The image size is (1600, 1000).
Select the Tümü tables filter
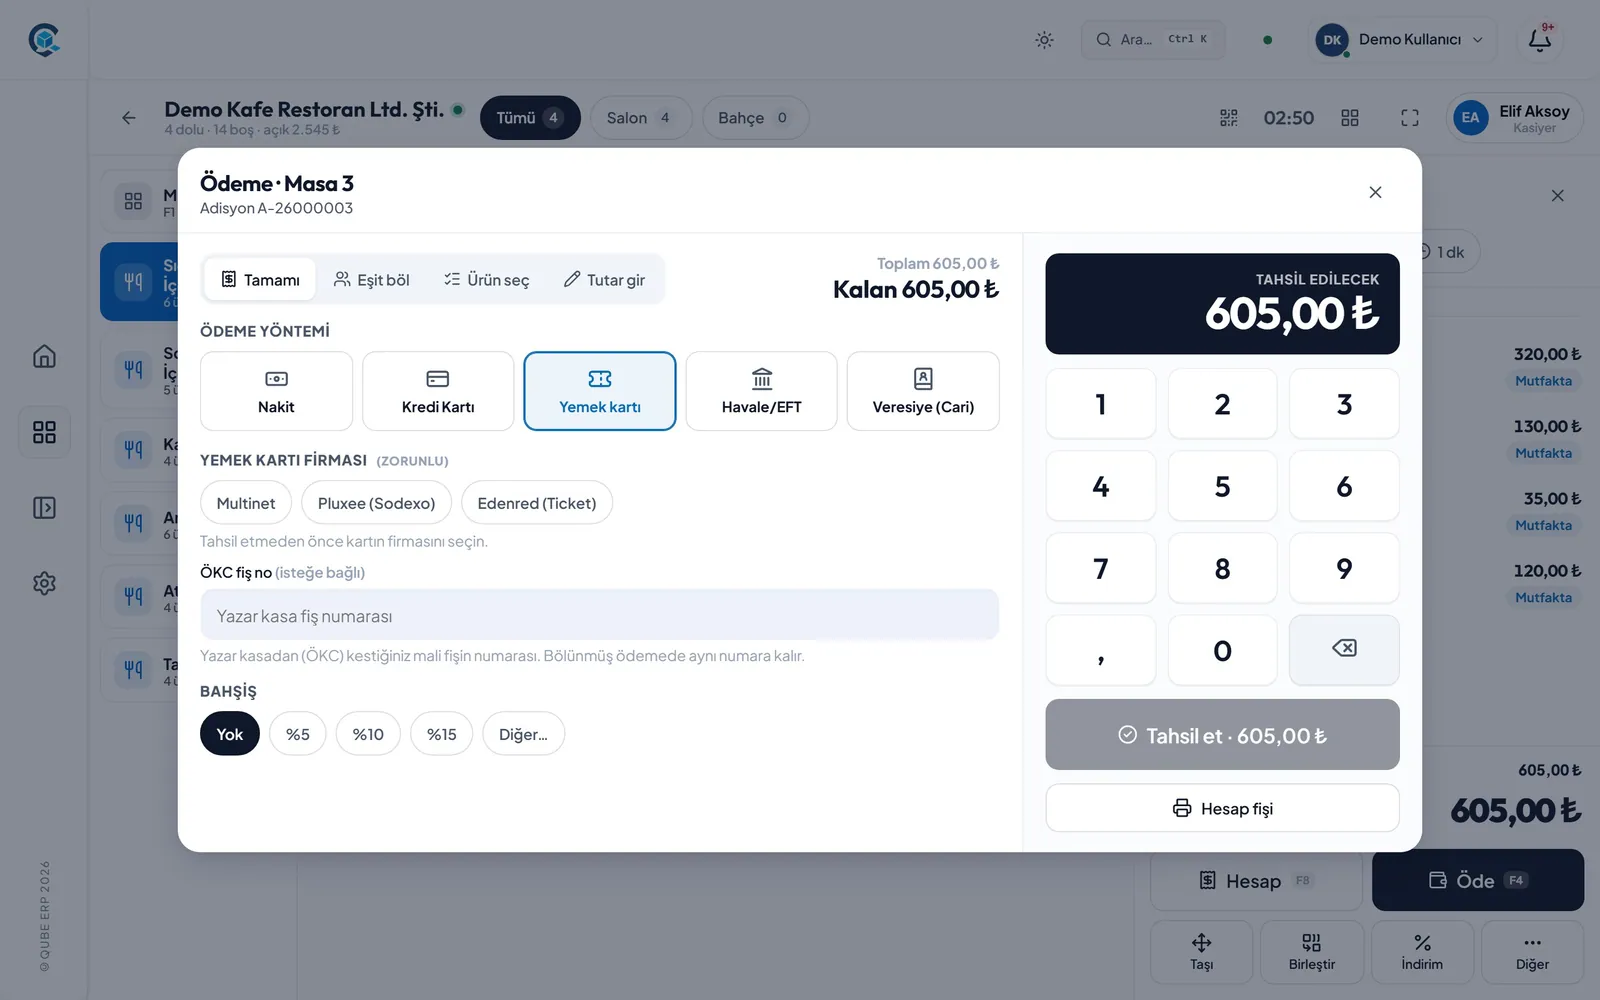(530, 118)
